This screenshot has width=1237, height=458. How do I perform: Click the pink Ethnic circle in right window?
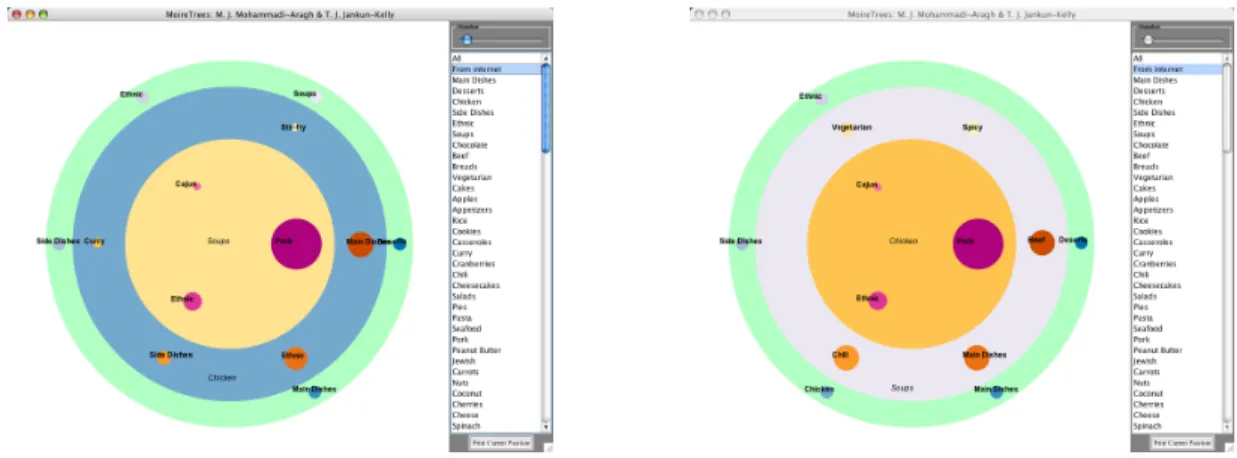pyautogui.click(x=877, y=300)
